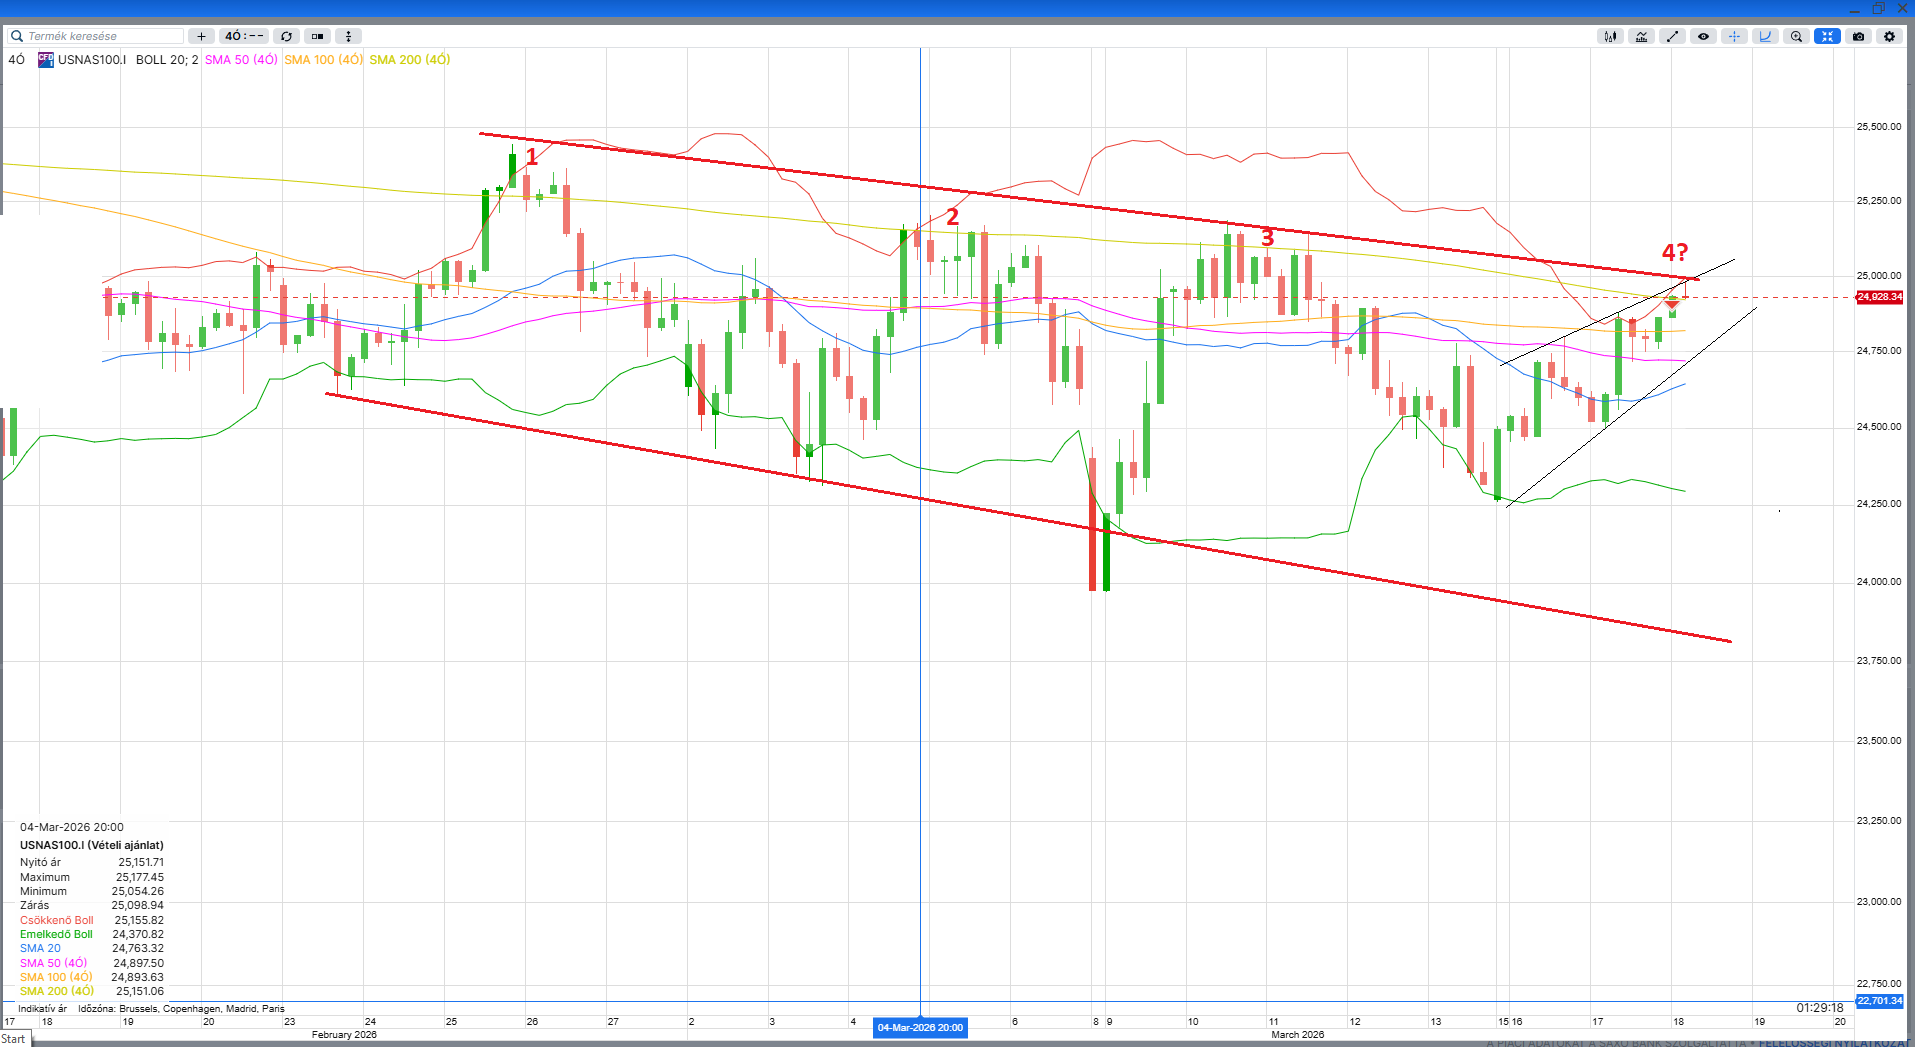Click the Start button in bottom corner
The height and width of the screenshot is (1047, 1915).
14,1039
